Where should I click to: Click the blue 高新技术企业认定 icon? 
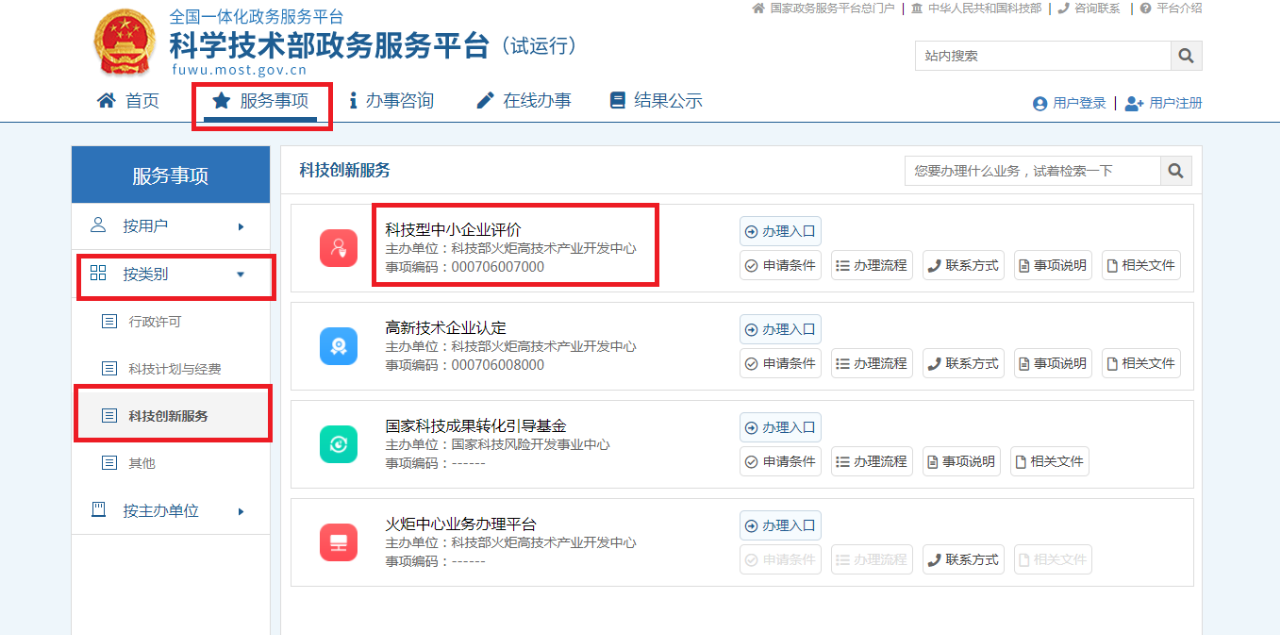click(x=338, y=346)
